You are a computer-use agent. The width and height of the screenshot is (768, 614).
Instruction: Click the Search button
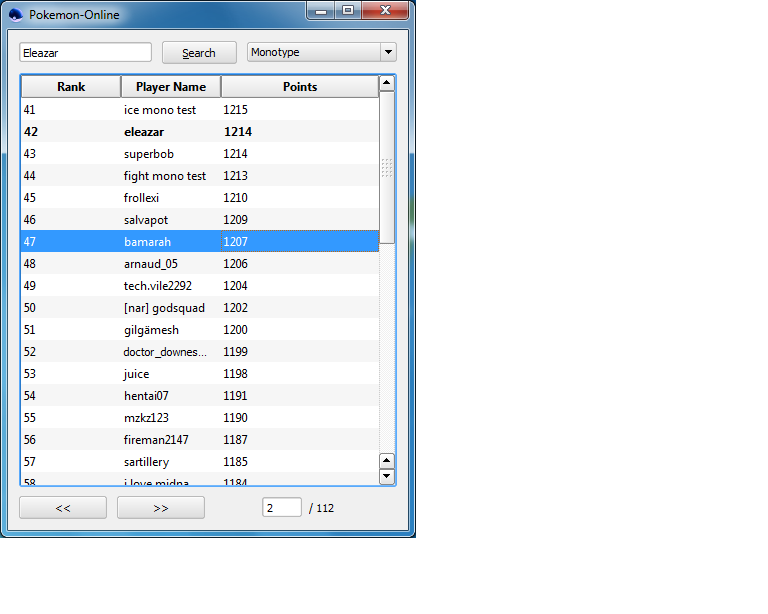pos(199,53)
